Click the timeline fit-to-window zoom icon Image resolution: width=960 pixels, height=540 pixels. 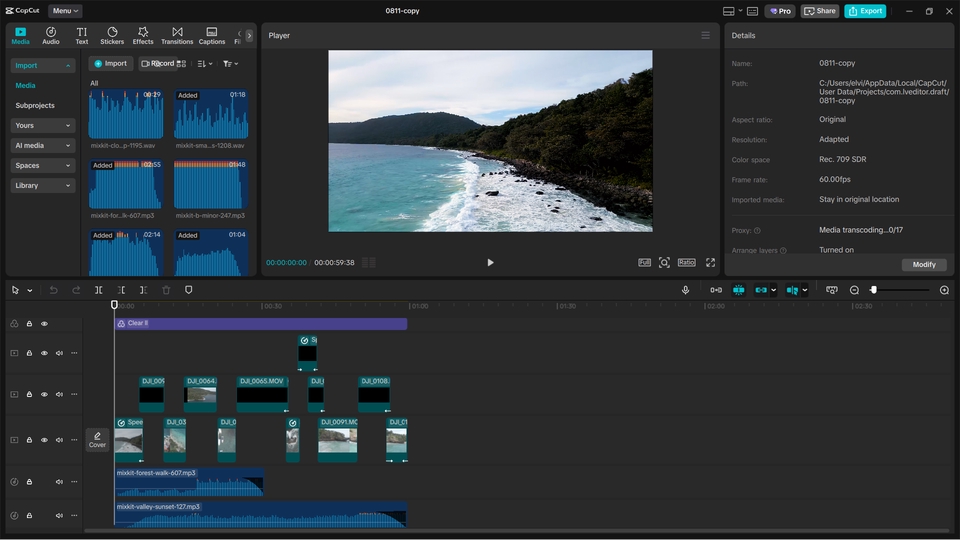(x=831, y=290)
